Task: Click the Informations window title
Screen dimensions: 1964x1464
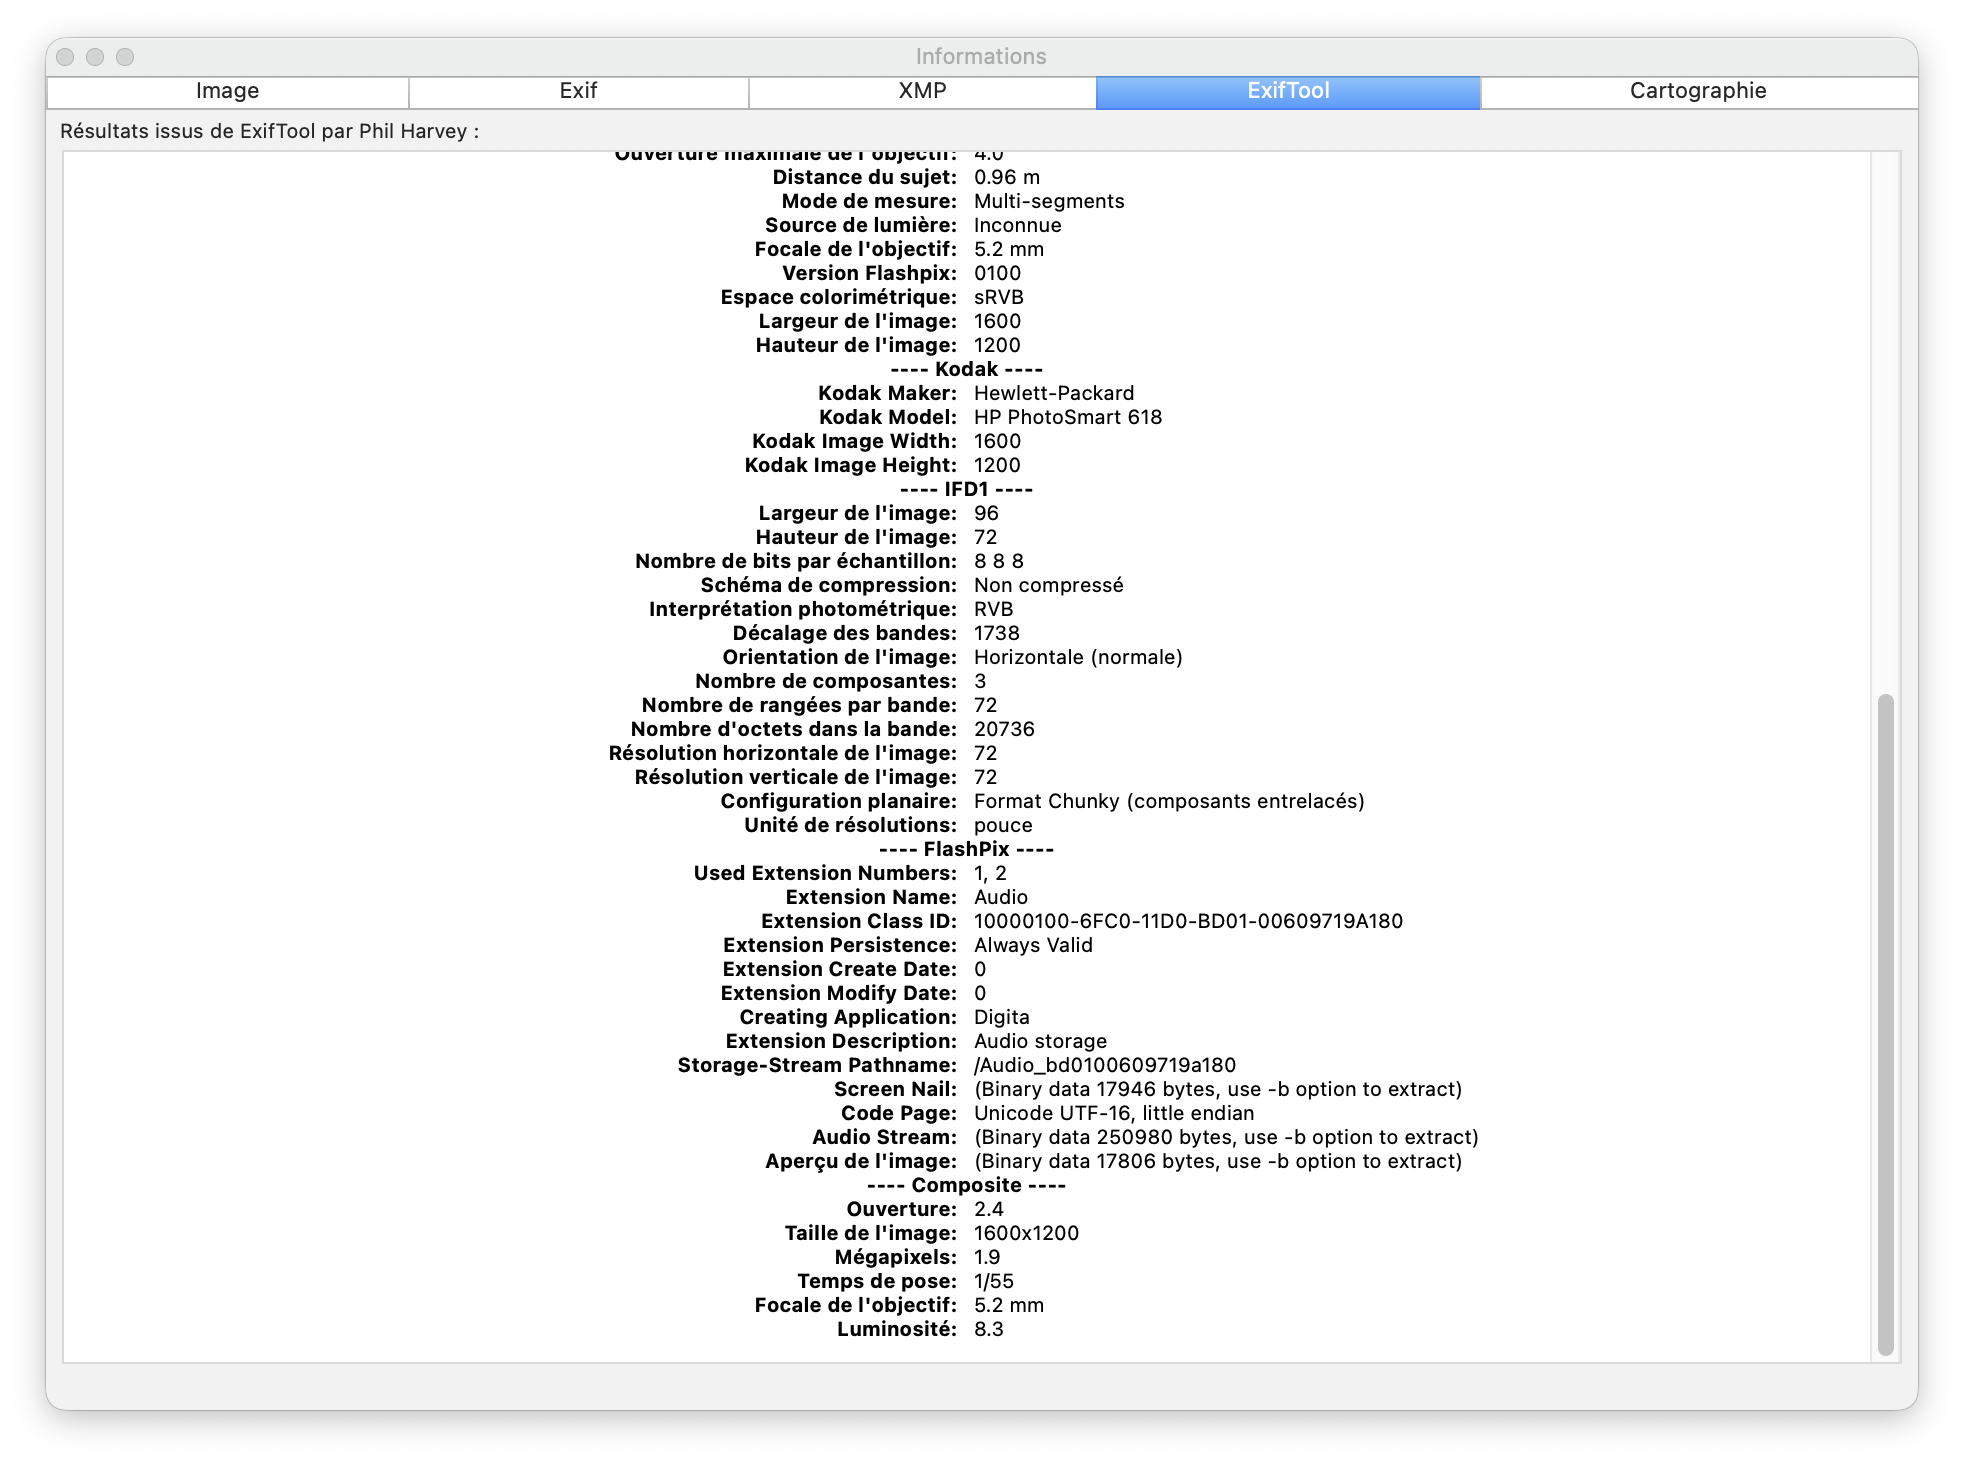Action: (x=981, y=57)
